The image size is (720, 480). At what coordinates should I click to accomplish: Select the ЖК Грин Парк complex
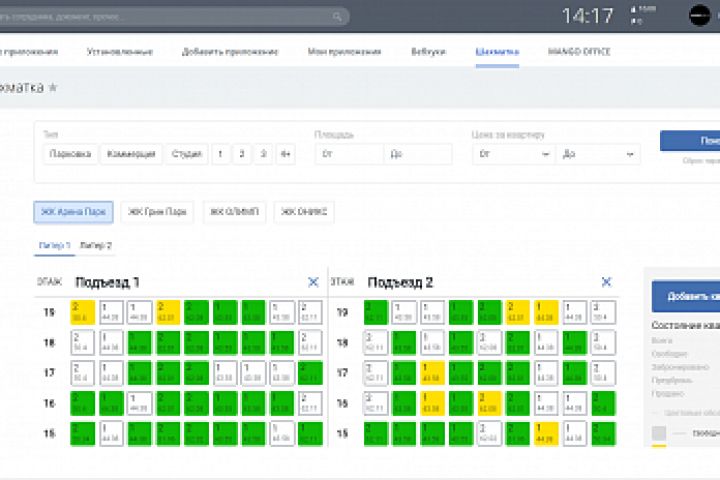coord(158,211)
